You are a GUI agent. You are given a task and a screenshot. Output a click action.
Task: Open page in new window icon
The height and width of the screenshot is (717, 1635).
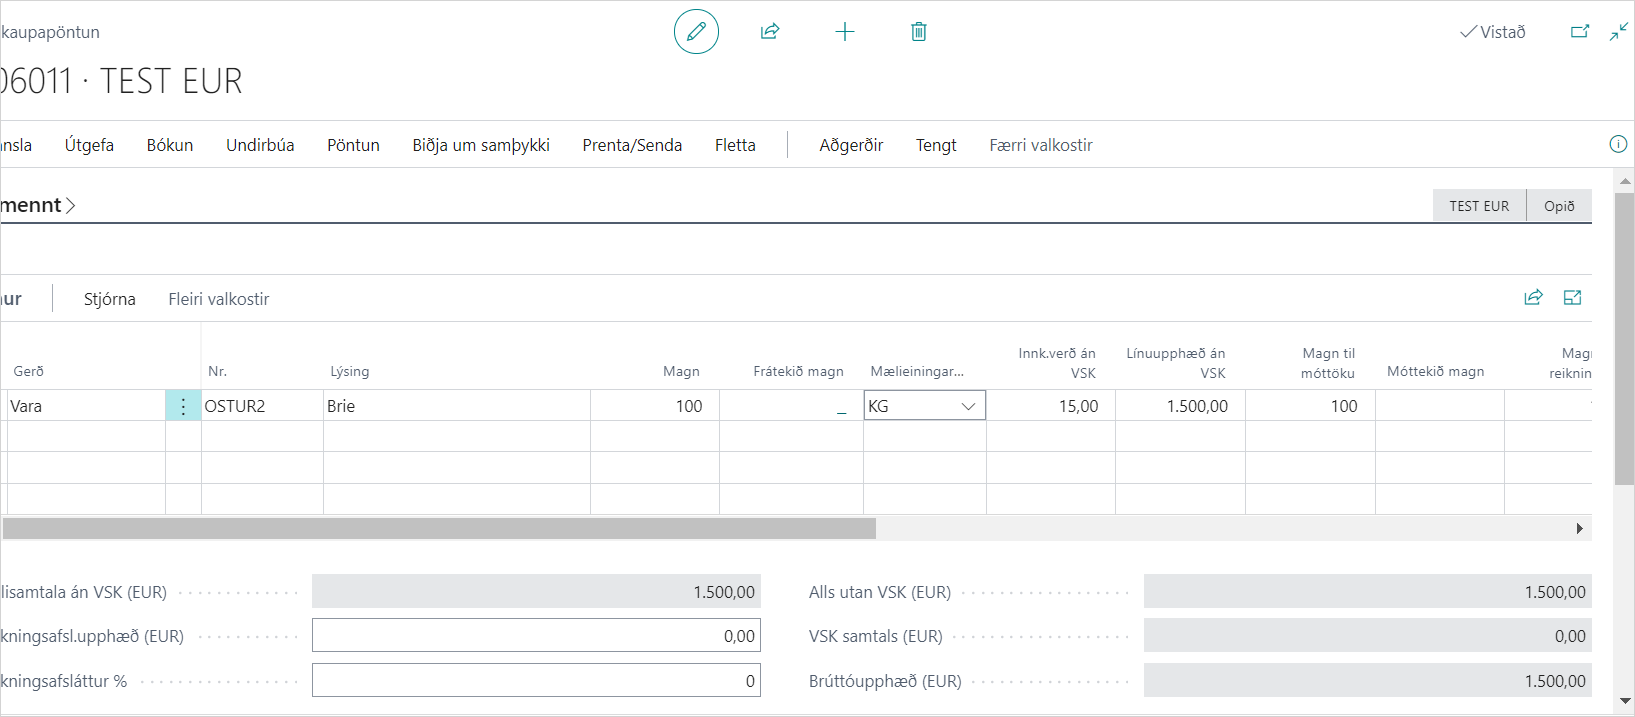pyautogui.click(x=1580, y=32)
